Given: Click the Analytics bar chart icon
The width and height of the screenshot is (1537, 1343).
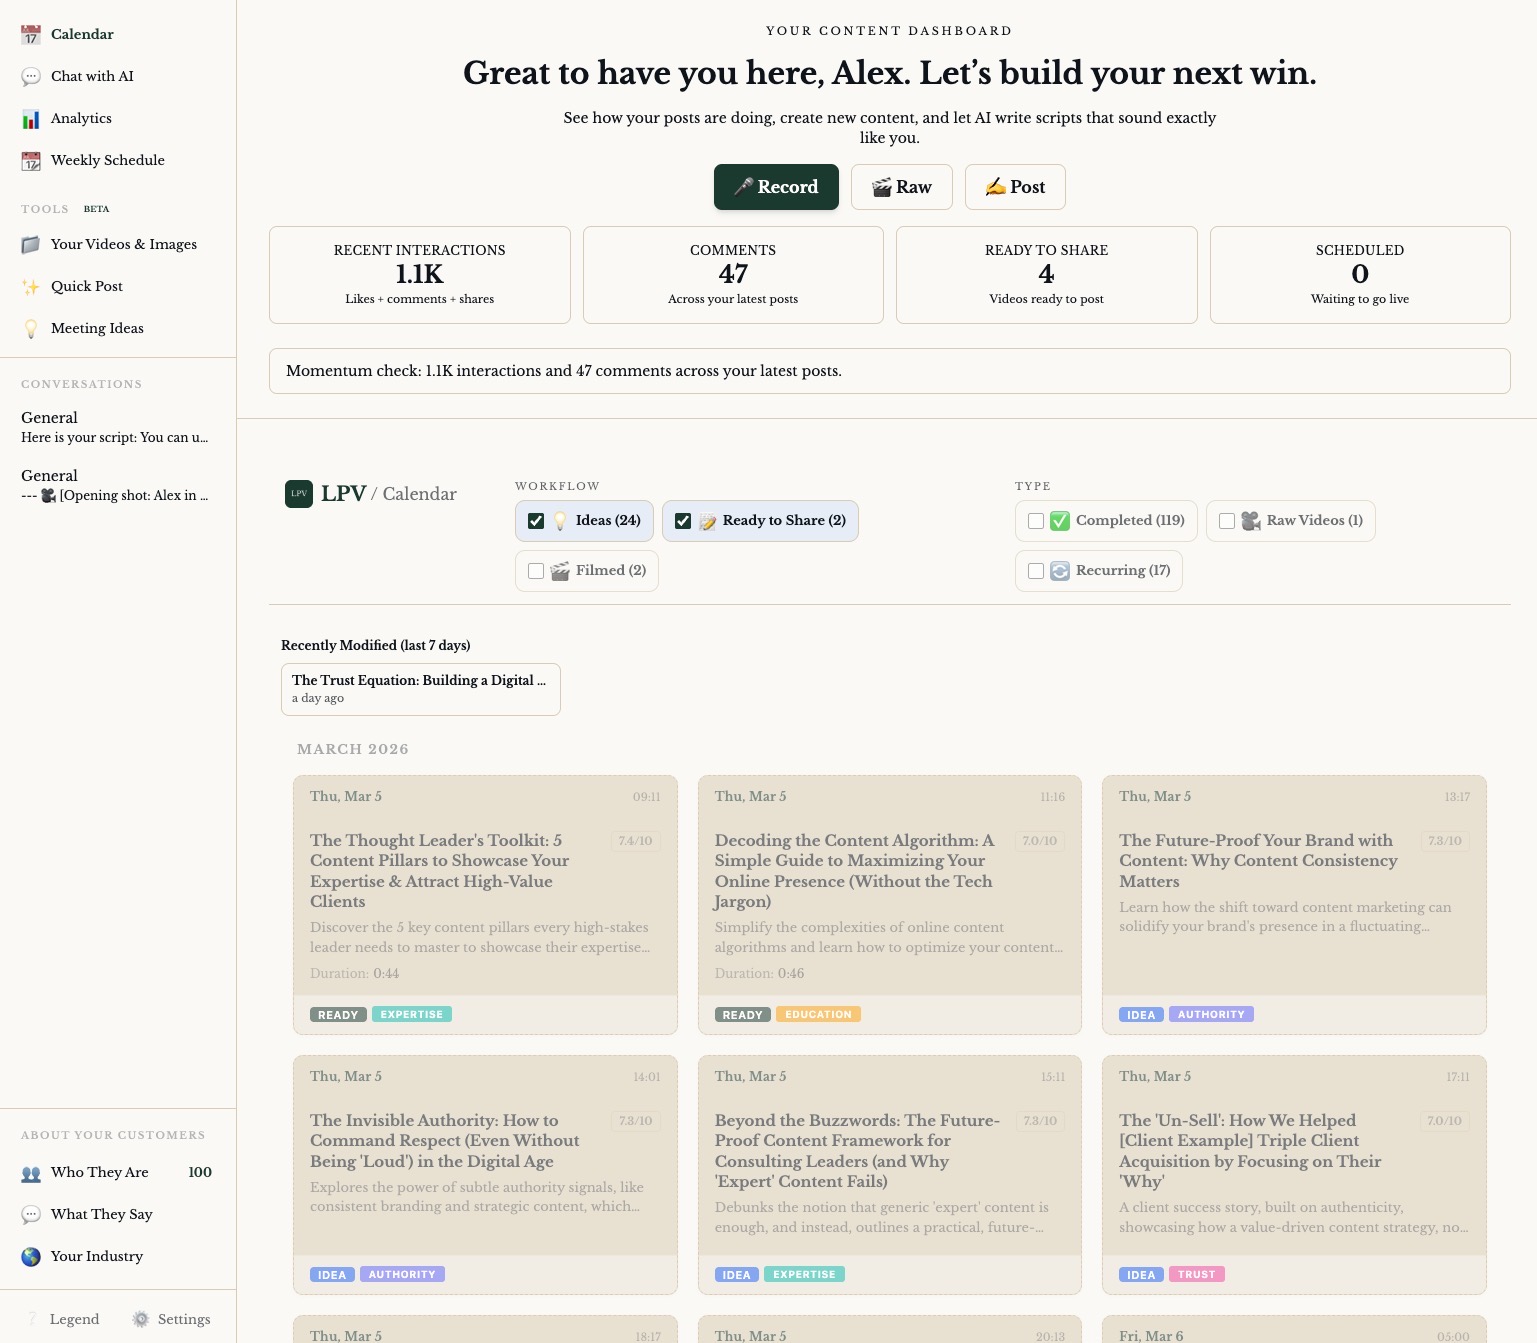Looking at the screenshot, I should coord(31,119).
